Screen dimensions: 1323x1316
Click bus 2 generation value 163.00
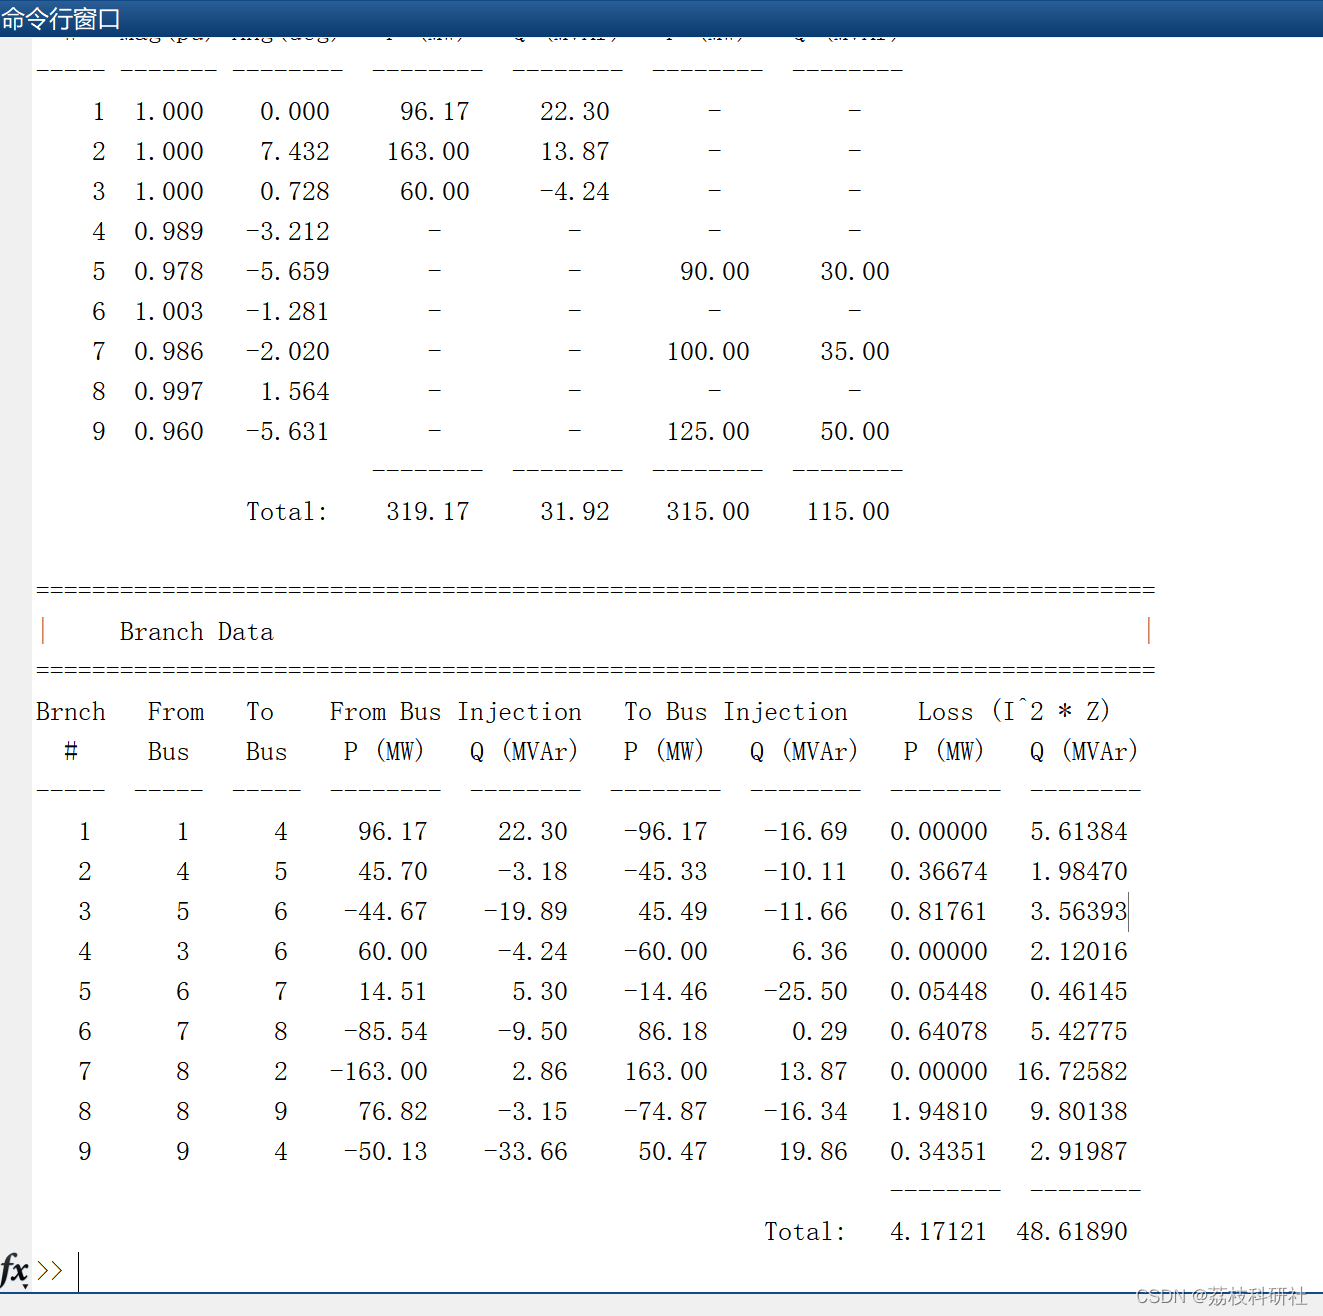428,152
